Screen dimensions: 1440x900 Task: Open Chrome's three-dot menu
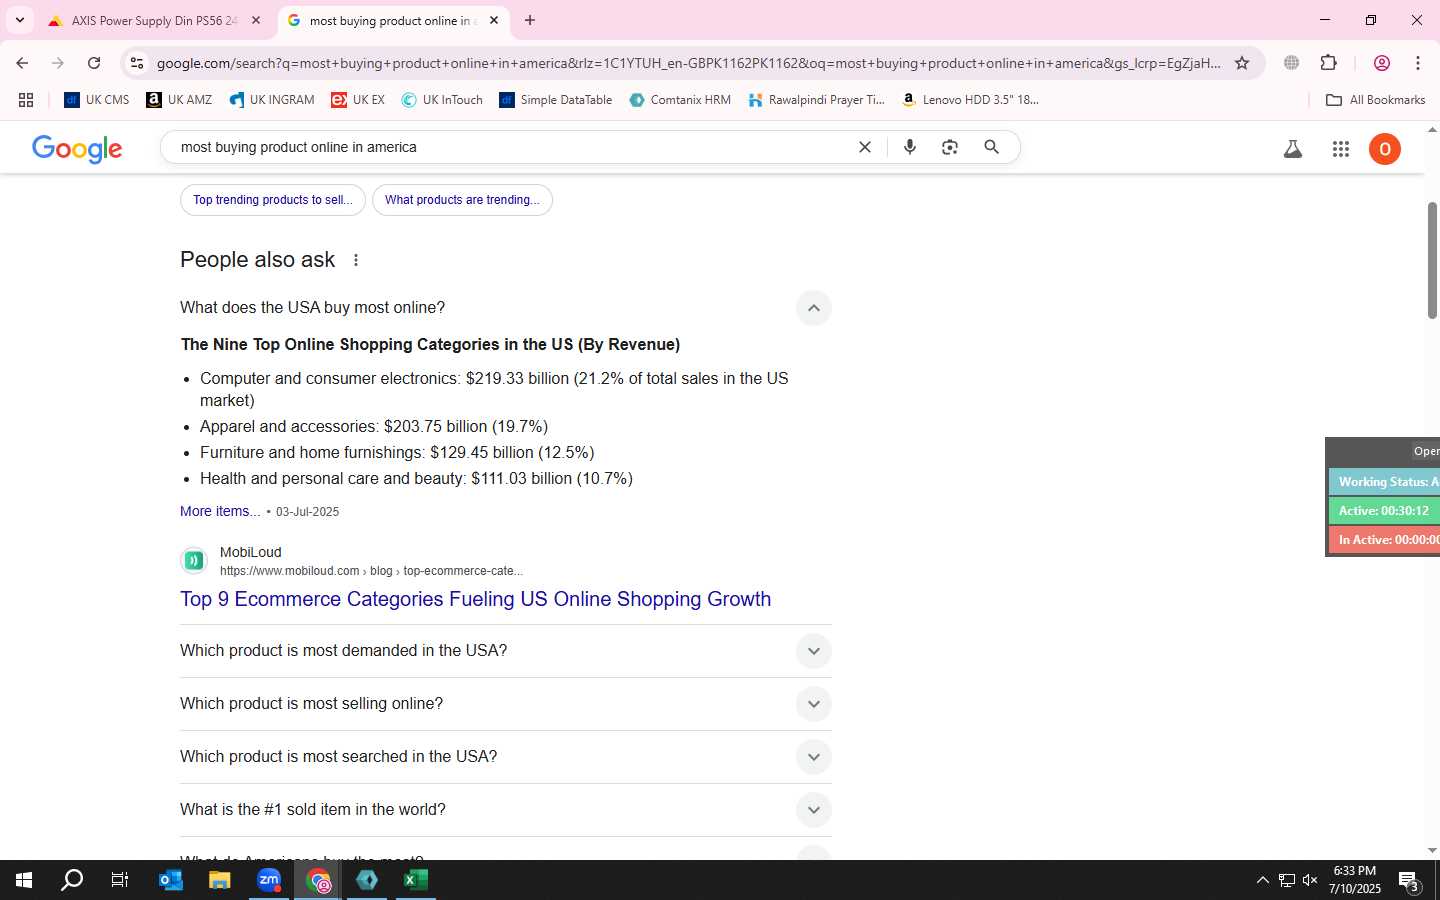(1418, 63)
